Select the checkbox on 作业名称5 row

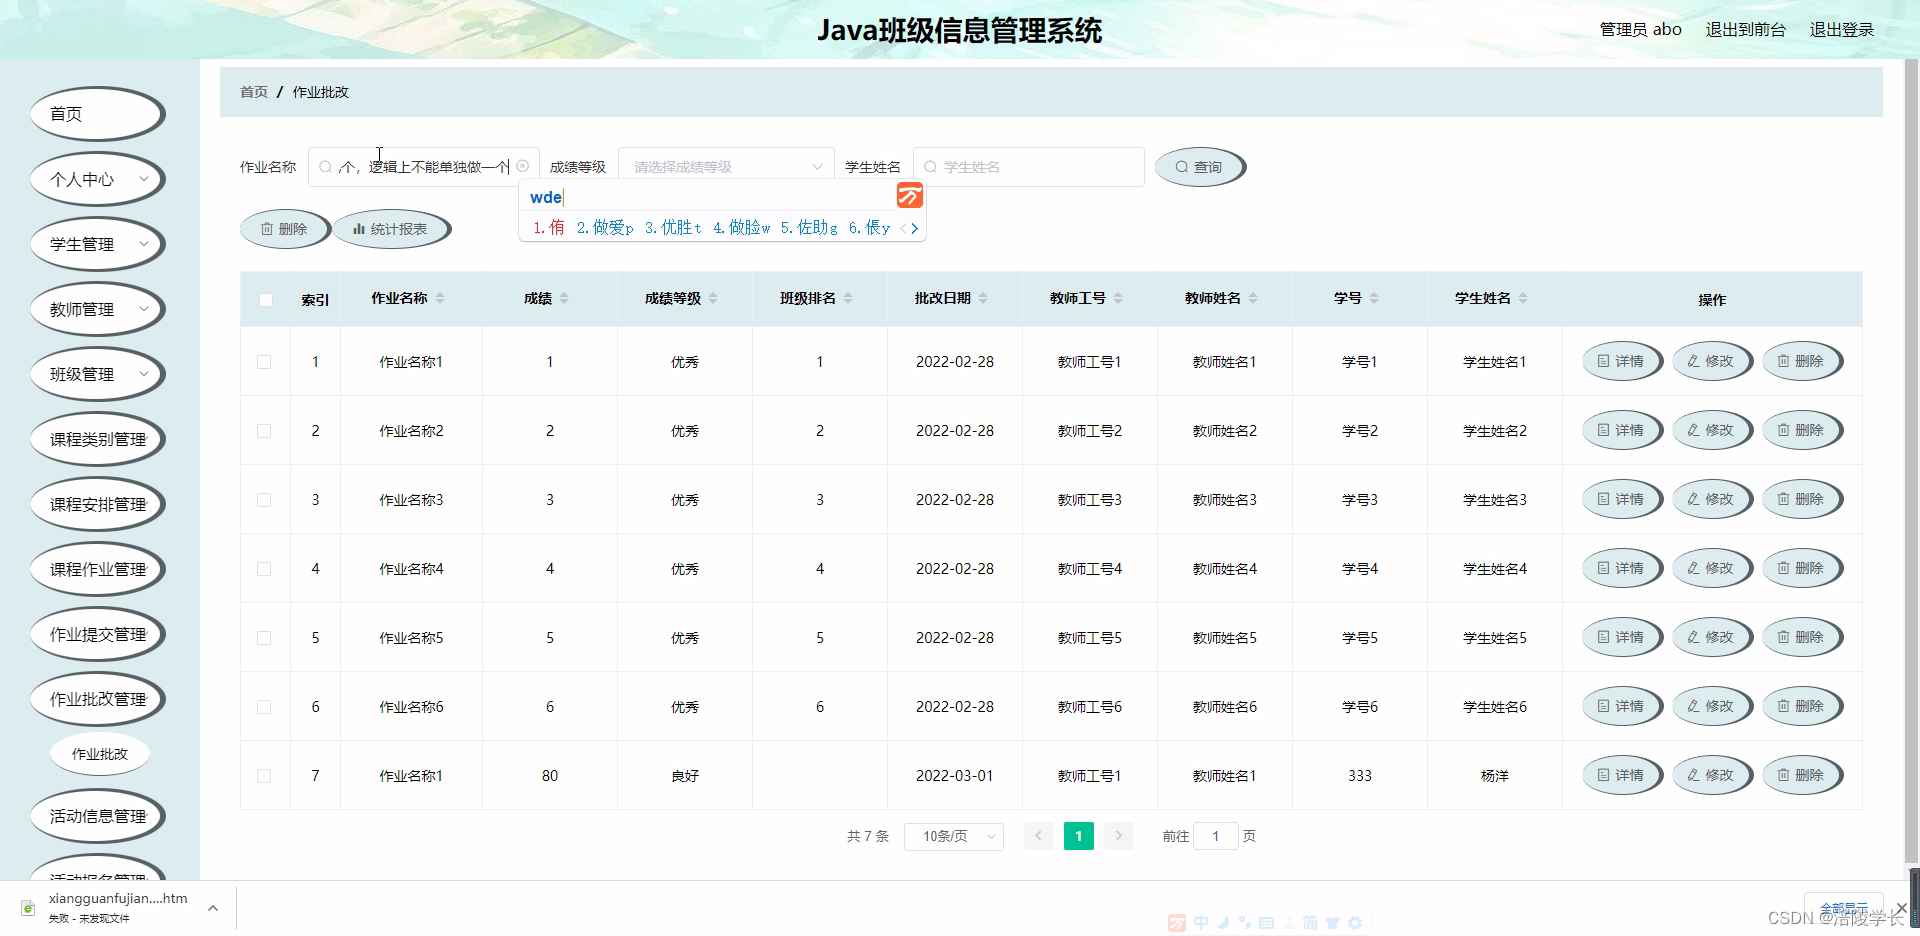pyautogui.click(x=265, y=637)
